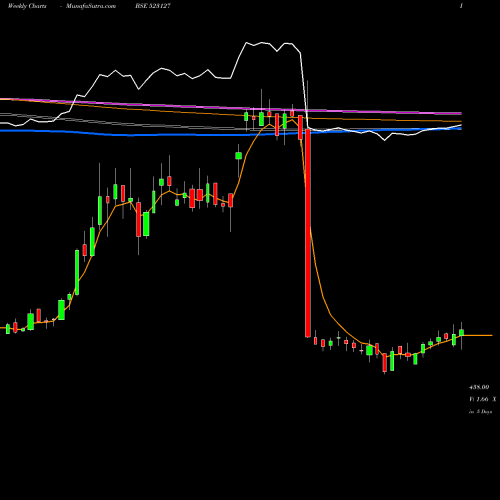Click the 'V: 1.66 X' volume text
This screenshot has height=500, width=500.
click(x=482, y=399)
